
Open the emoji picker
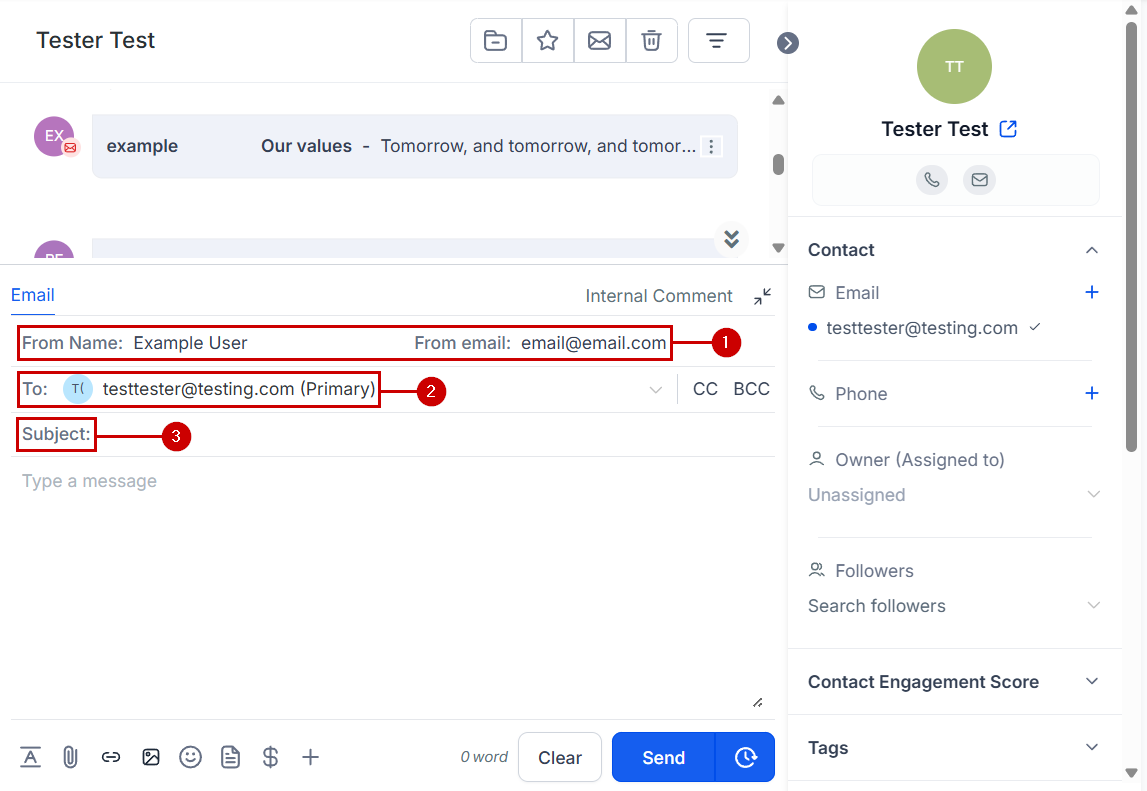pyautogui.click(x=190, y=757)
